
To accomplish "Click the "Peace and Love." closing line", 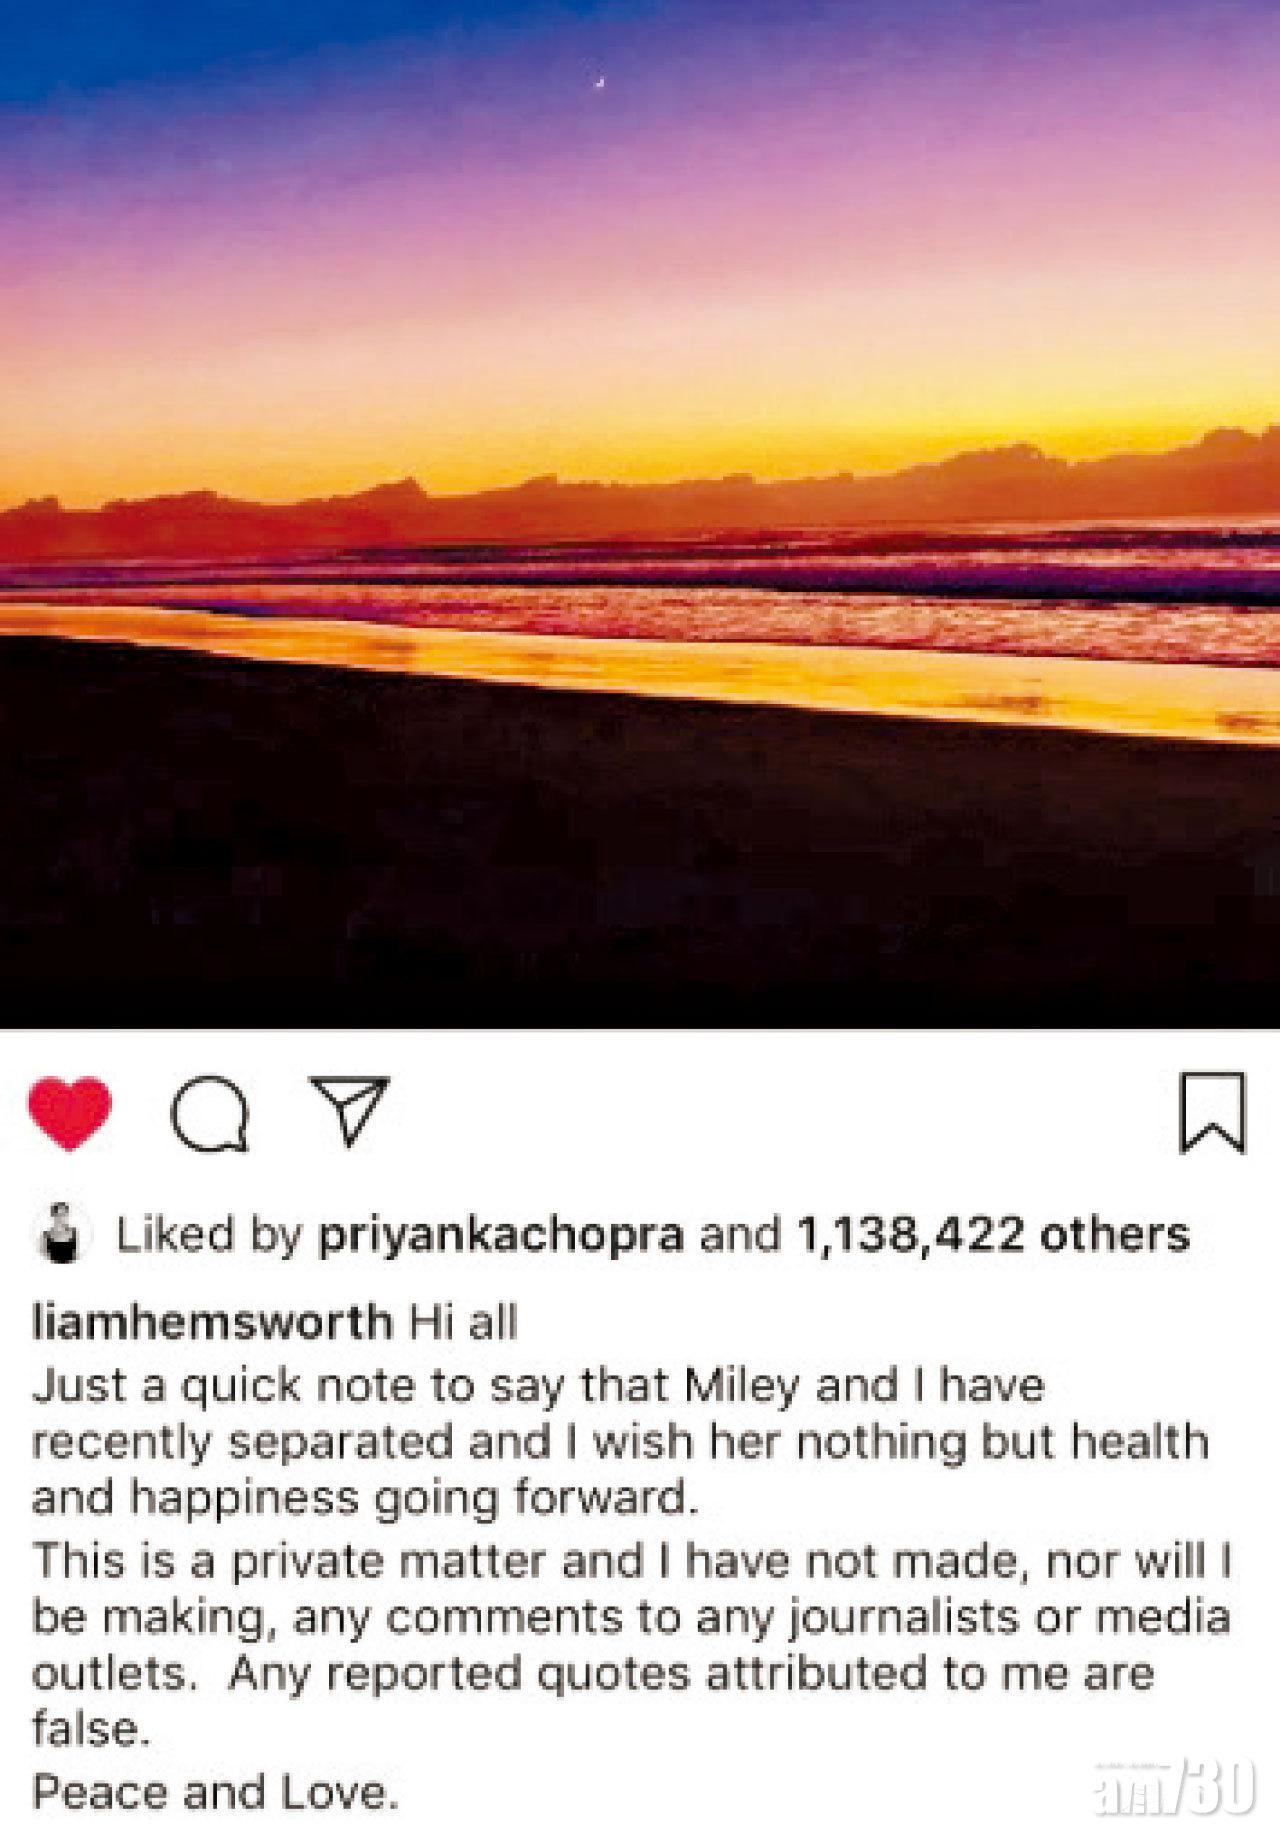I will [x=215, y=1791].
